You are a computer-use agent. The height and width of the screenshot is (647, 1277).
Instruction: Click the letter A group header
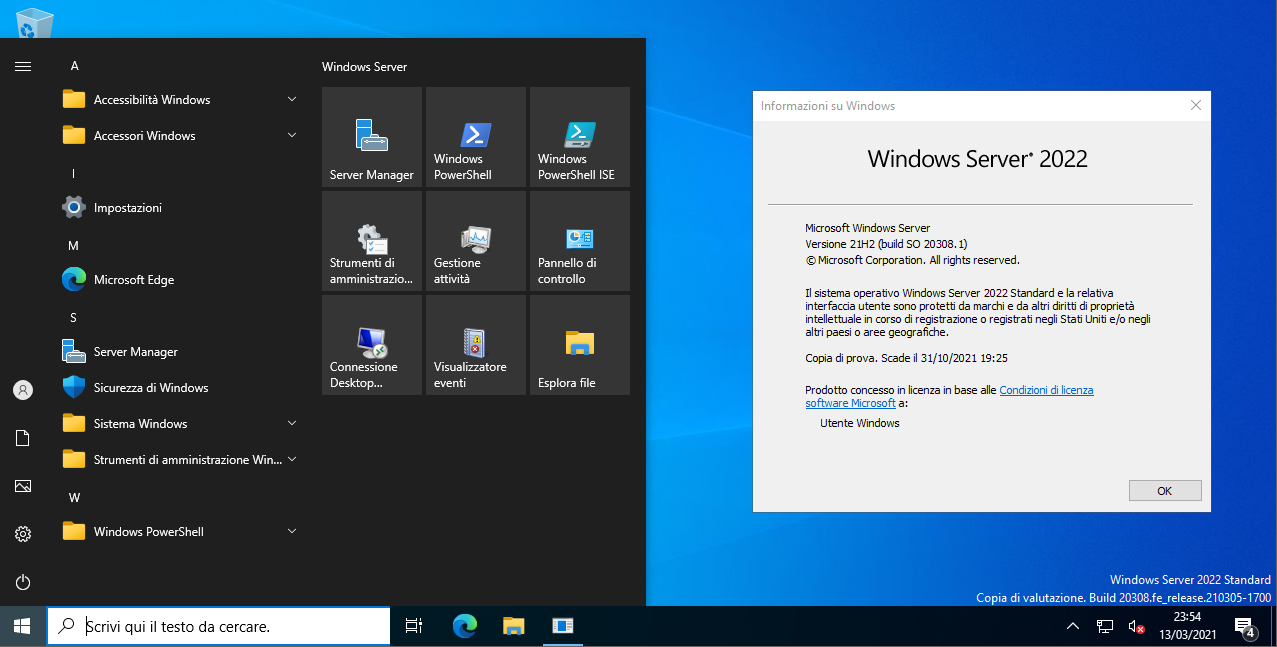[74, 66]
